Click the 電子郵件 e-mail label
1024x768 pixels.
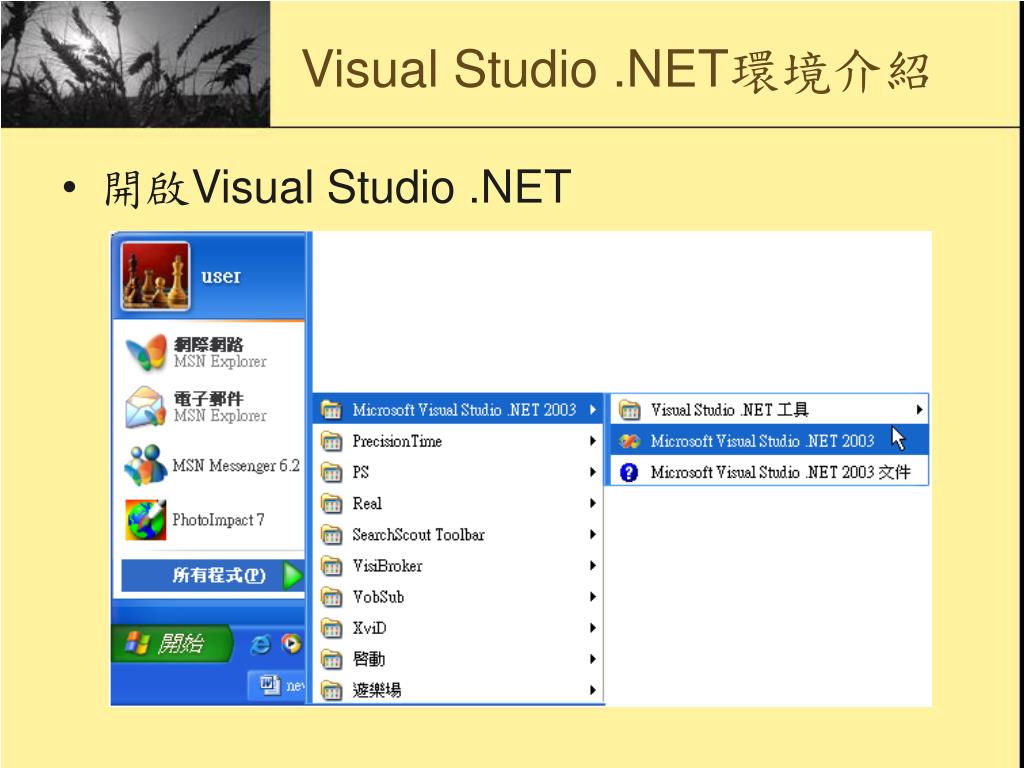pos(208,398)
